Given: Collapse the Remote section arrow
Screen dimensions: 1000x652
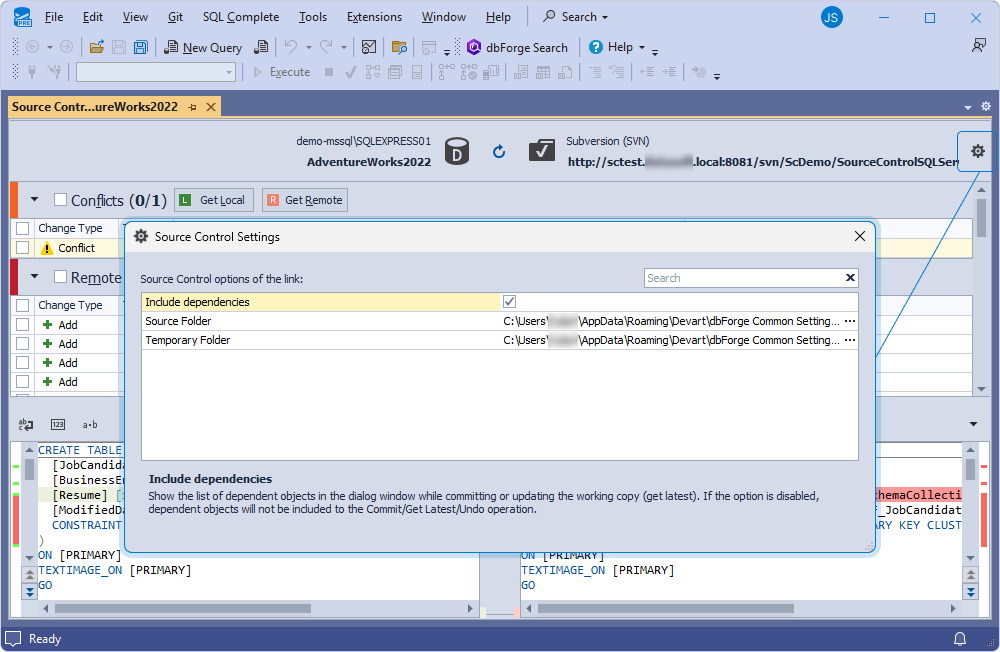Looking at the screenshot, I should 34,276.
